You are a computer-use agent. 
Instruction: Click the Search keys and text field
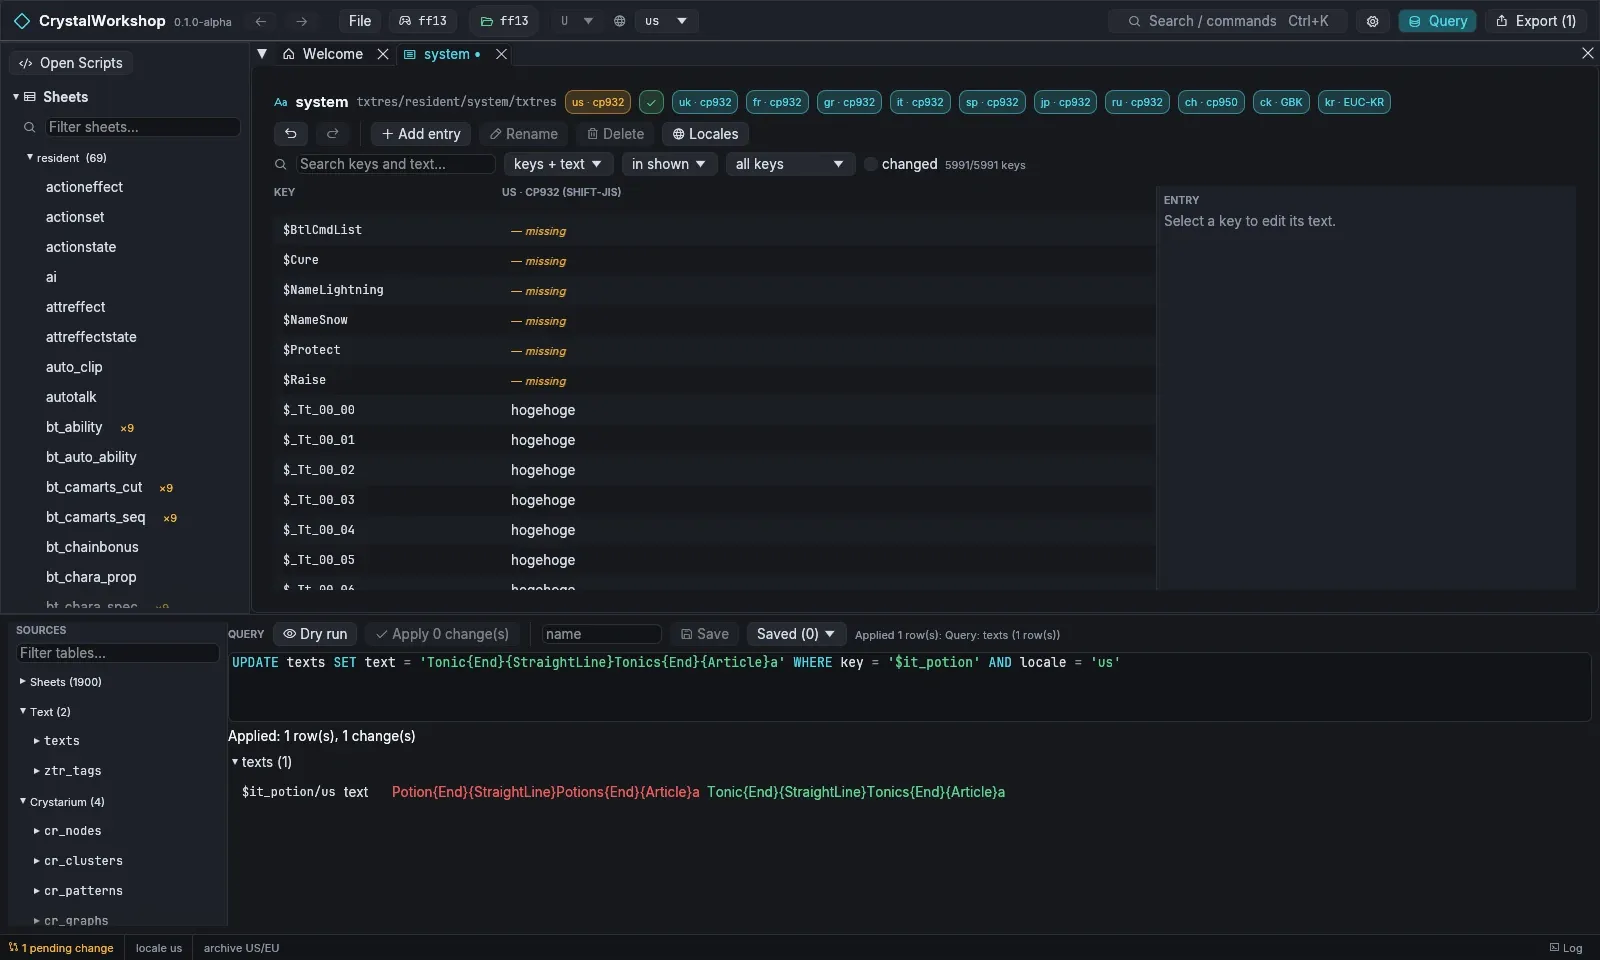(x=395, y=164)
